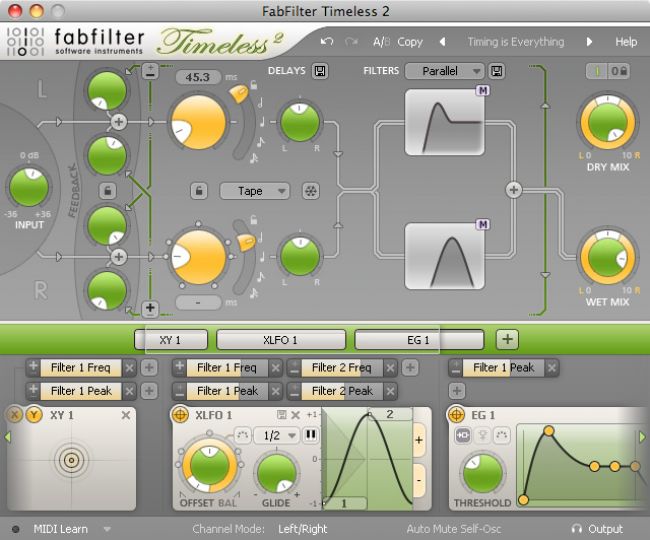Click the Copy button
650x540 pixels.
410,42
